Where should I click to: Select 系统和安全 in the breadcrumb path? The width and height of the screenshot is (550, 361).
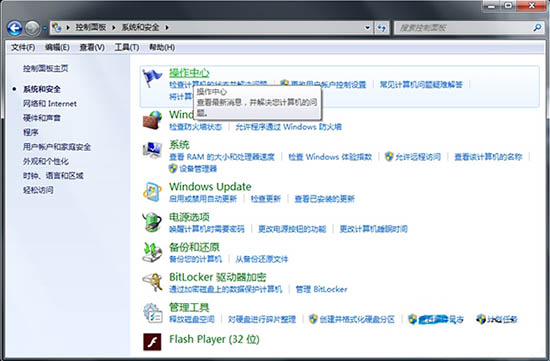pyautogui.click(x=141, y=27)
